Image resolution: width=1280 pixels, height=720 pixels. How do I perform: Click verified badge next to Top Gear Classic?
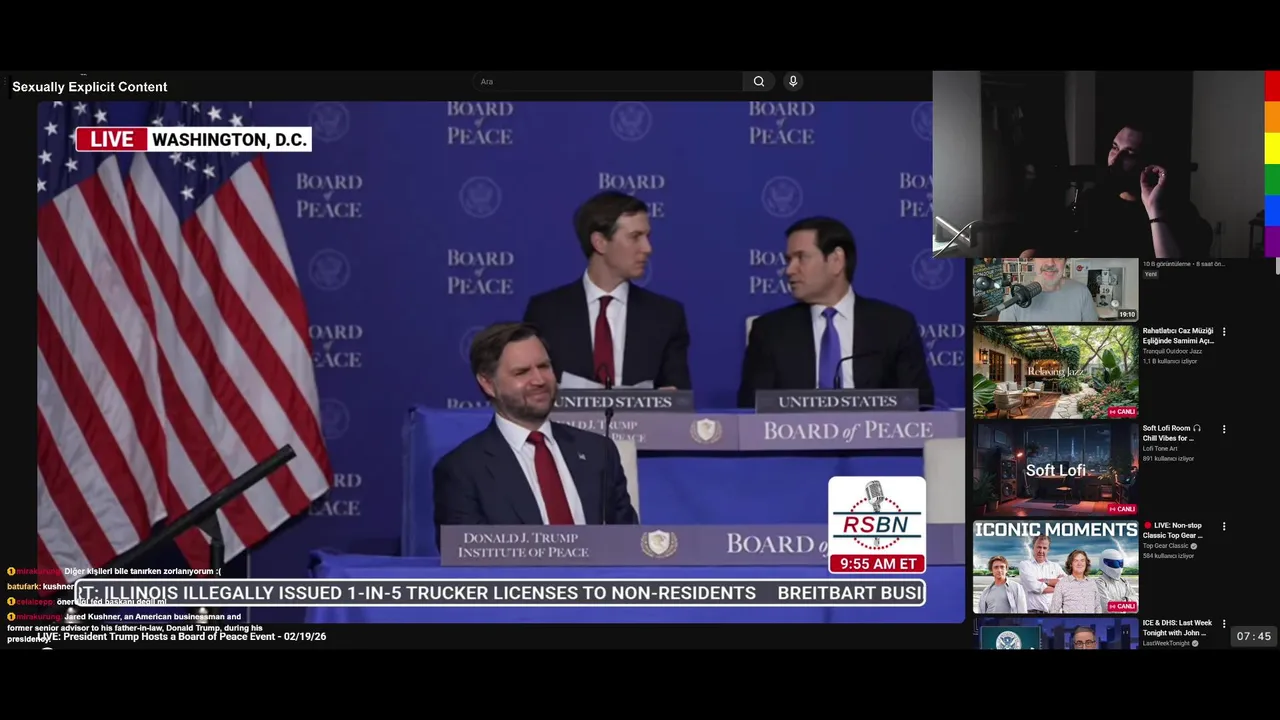click(x=1194, y=546)
